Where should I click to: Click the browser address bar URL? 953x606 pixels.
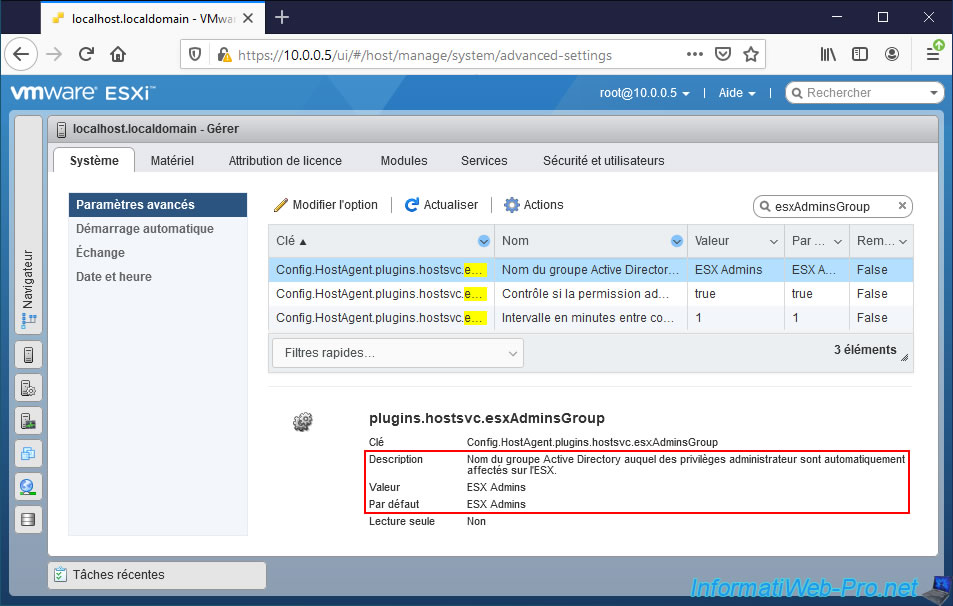pyautogui.click(x=425, y=55)
